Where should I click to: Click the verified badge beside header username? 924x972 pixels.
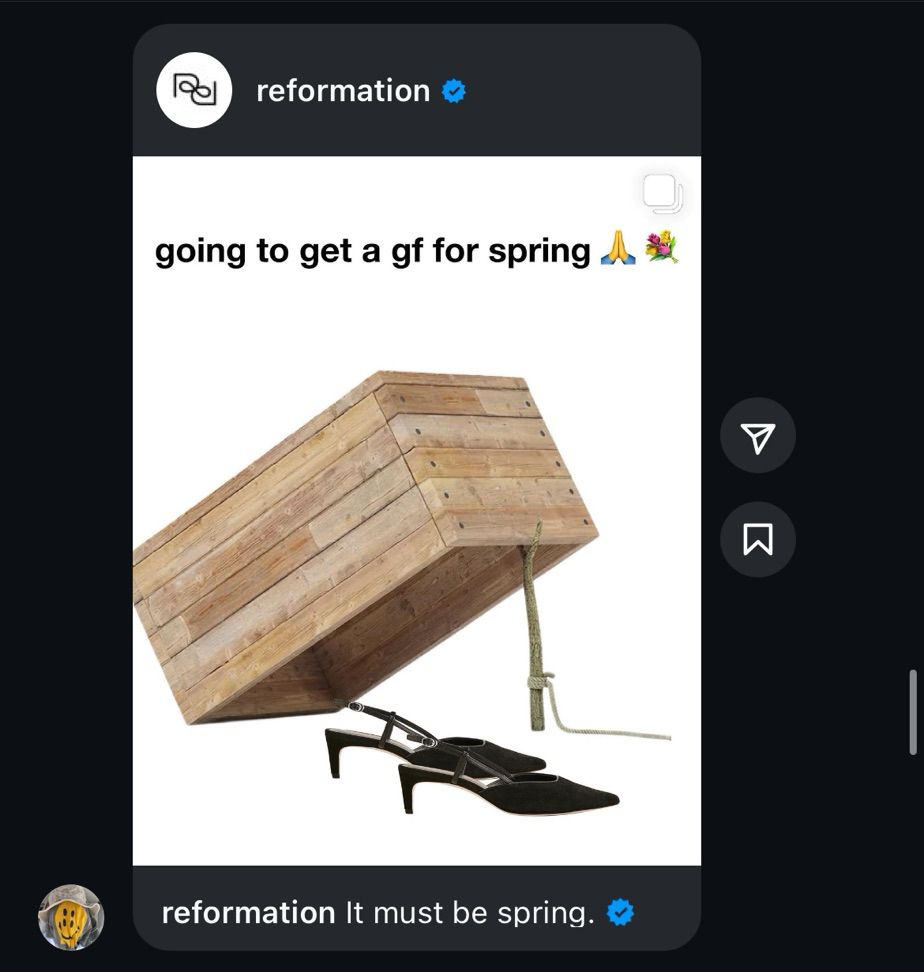[x=454, y=91]
